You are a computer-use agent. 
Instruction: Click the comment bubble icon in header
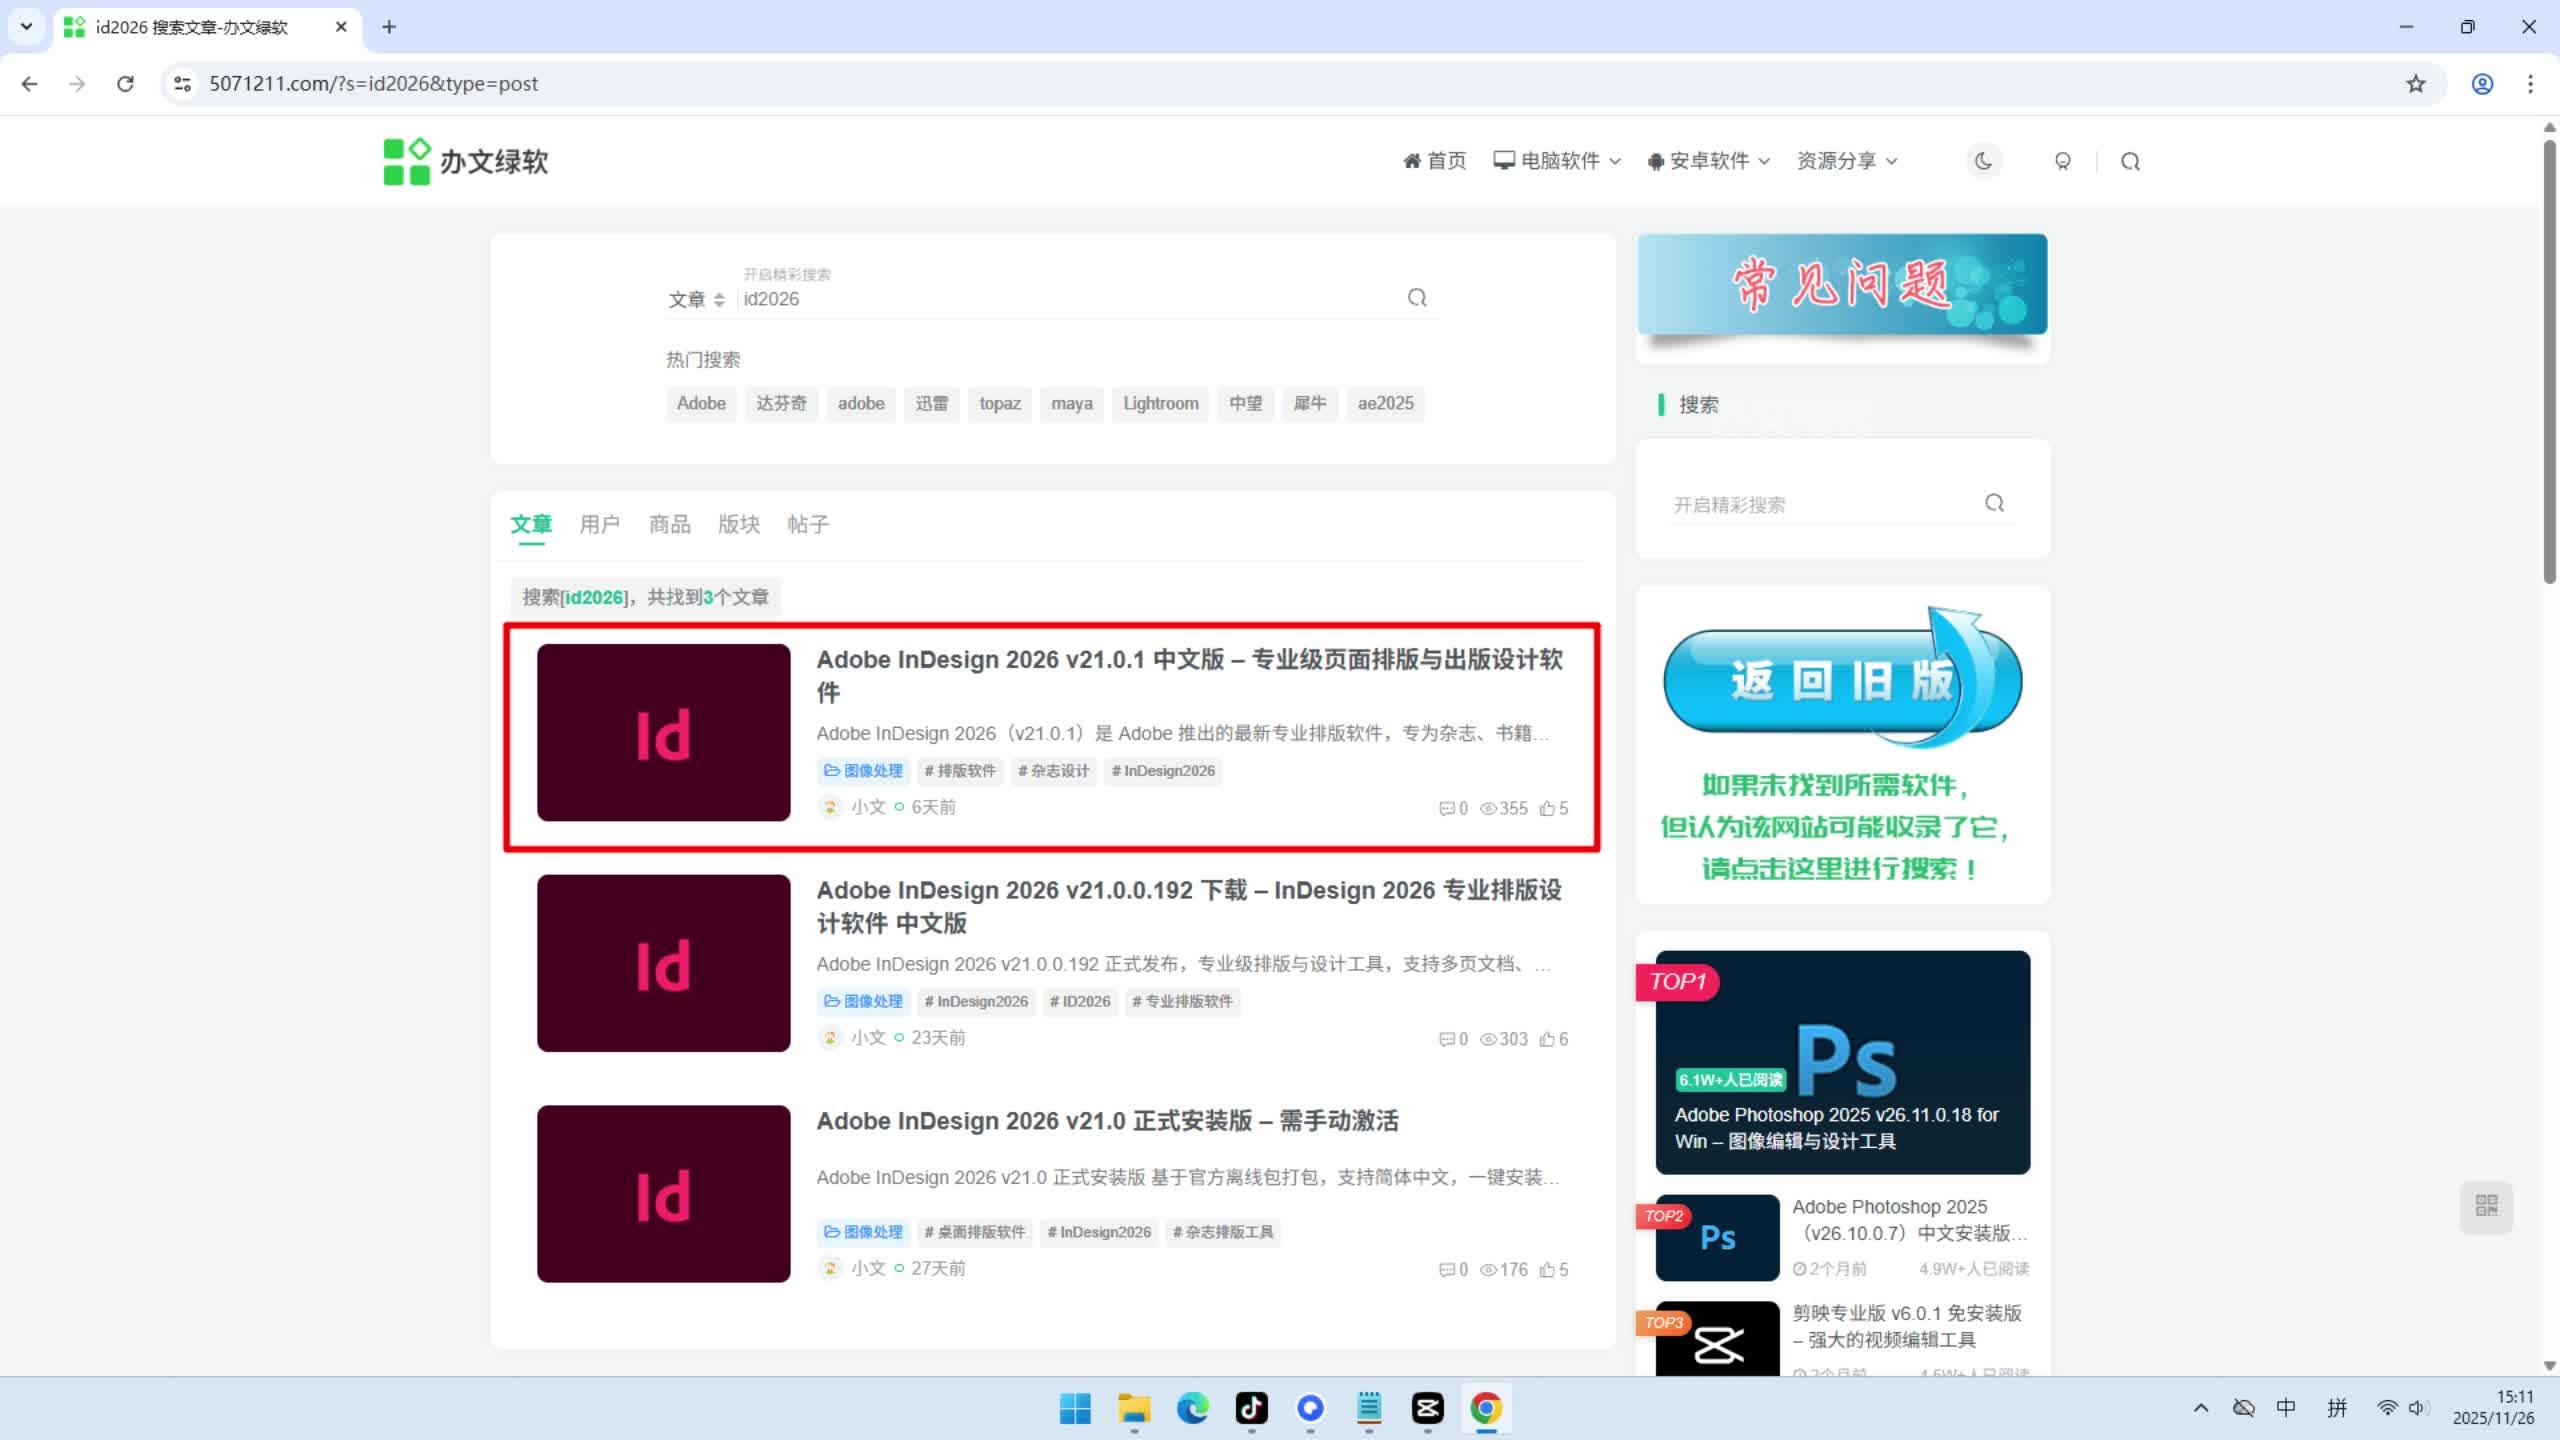pos(2063,161)
